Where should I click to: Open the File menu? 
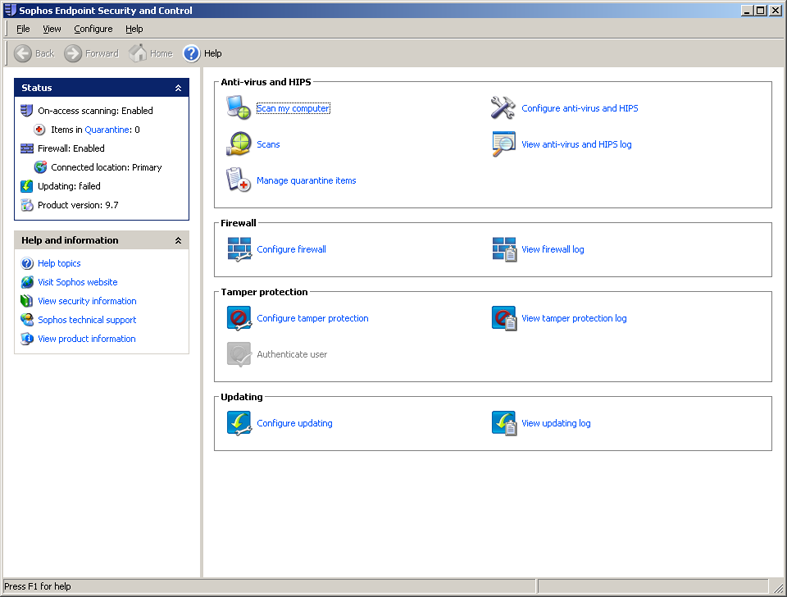23,29
